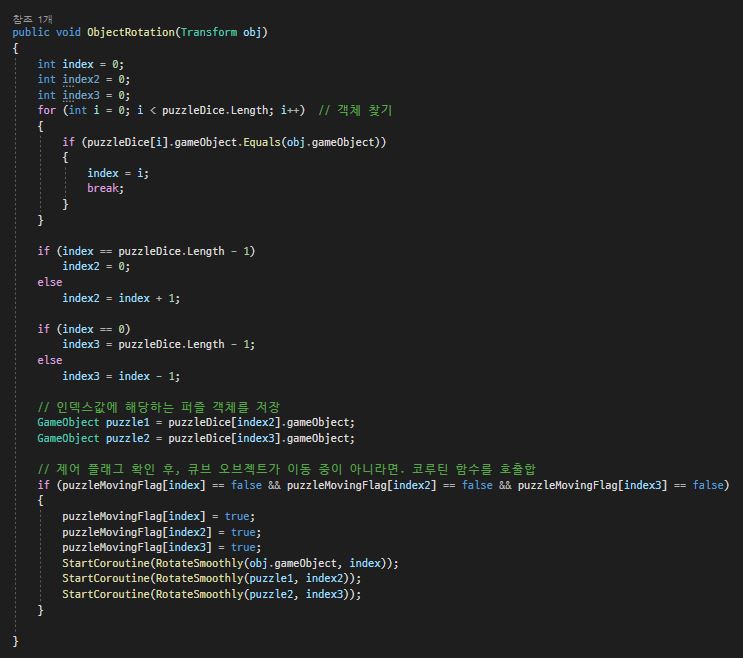Image resolution: width=743 pixels, height=658 pixels.
Task: Select the Transform parameter type
Action: [208, 32]
